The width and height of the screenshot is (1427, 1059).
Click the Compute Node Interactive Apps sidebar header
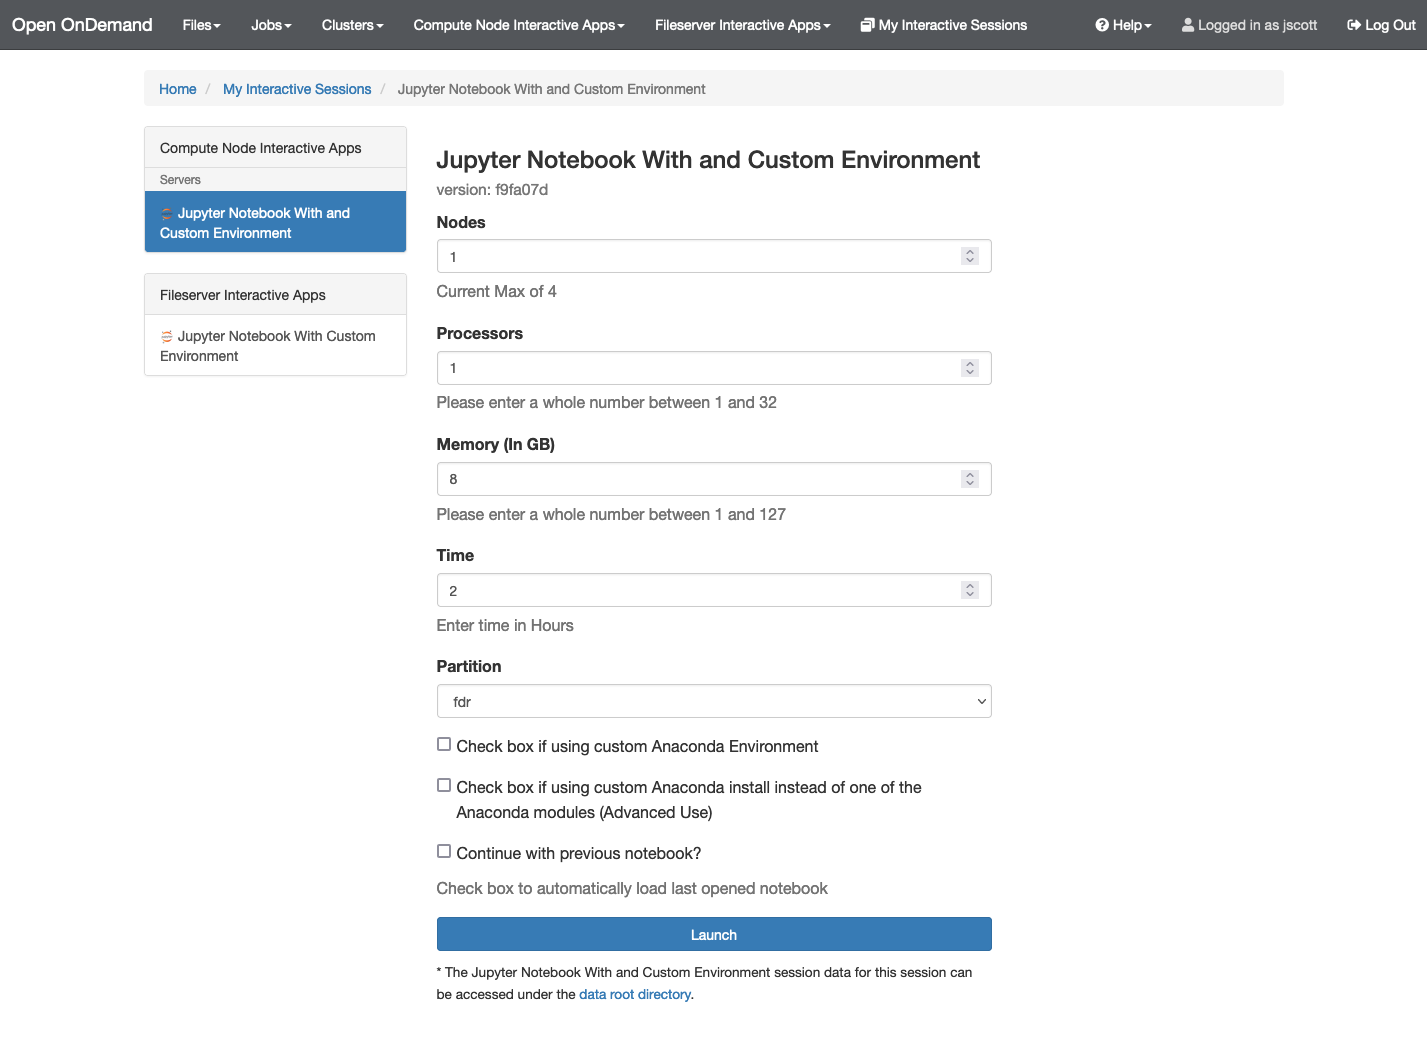click(275, 147)
